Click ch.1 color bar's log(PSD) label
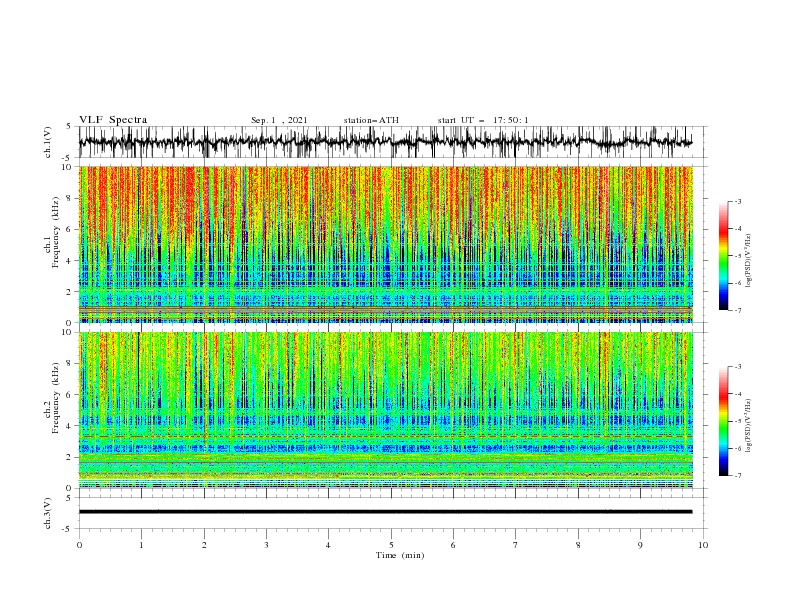This screenshot has height=612, width=792. pos(748,261)
